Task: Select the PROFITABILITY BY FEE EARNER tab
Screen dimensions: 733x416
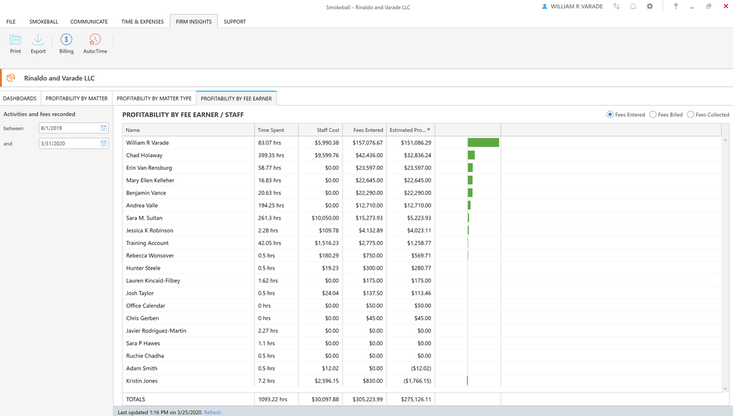Action: point(237,98)
